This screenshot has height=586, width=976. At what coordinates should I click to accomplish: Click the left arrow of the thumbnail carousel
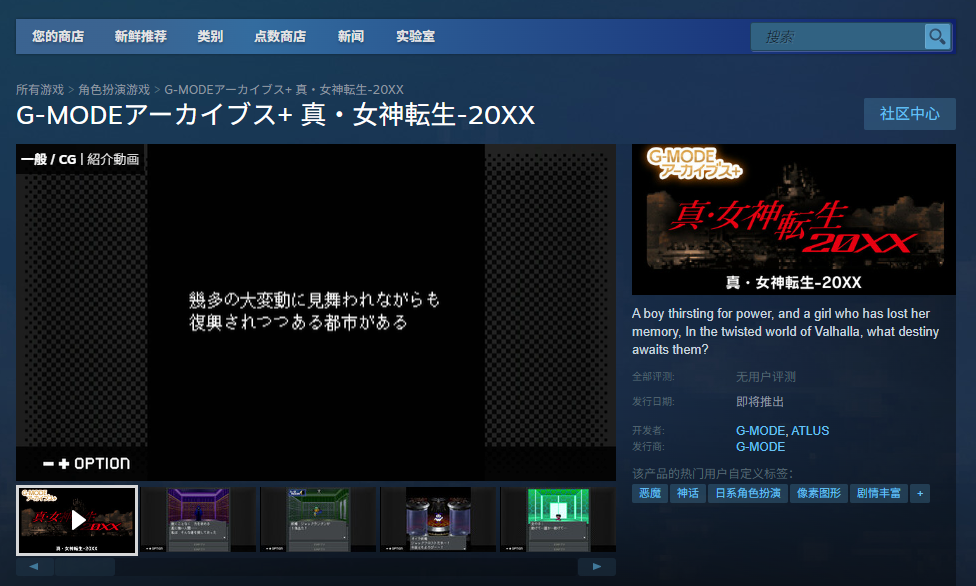click(x=36, y=566)
